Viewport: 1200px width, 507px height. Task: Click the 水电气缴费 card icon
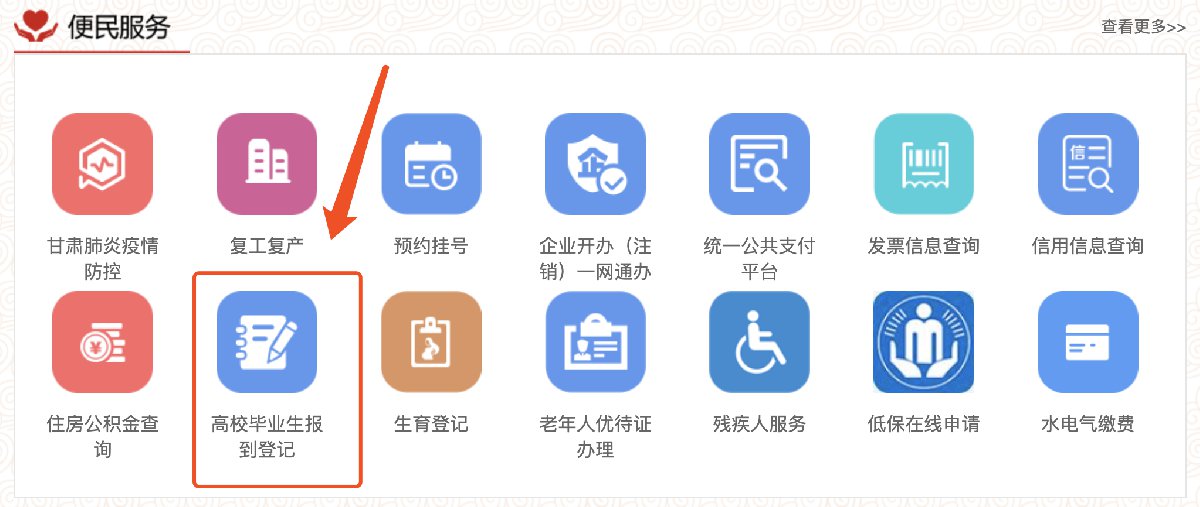[1088, 342]
